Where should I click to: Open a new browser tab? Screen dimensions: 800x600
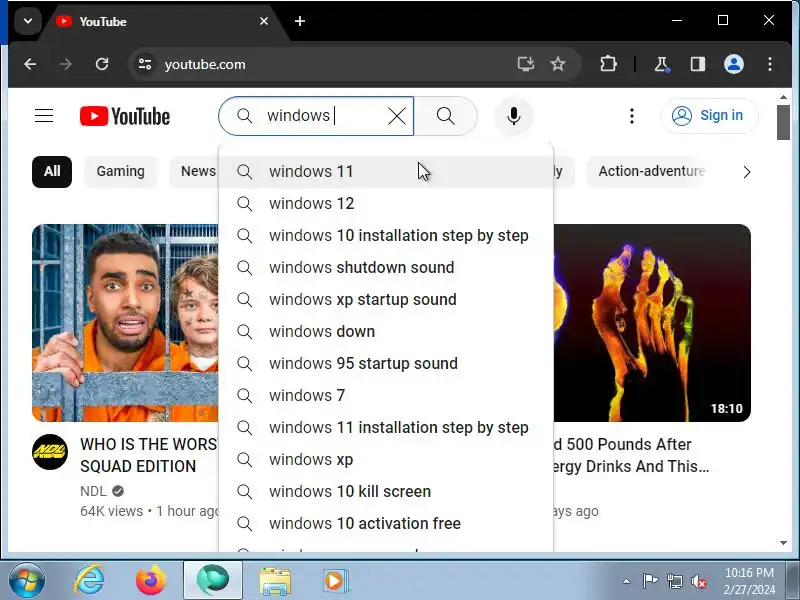coord(300,21)
